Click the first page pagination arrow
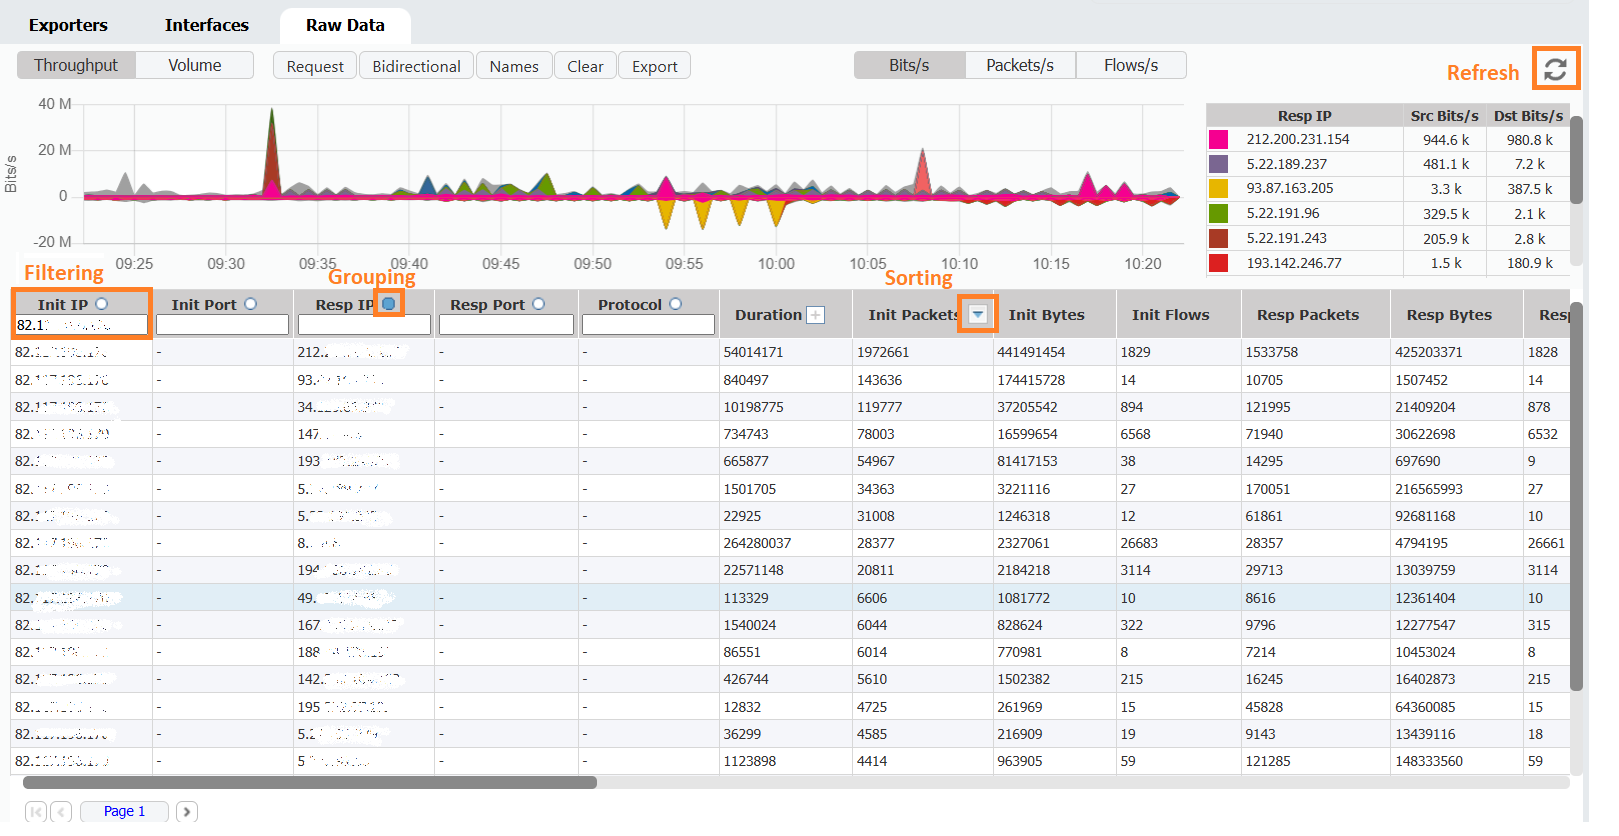This screenshot has height=836, width=1619. [x=36, y=811]
